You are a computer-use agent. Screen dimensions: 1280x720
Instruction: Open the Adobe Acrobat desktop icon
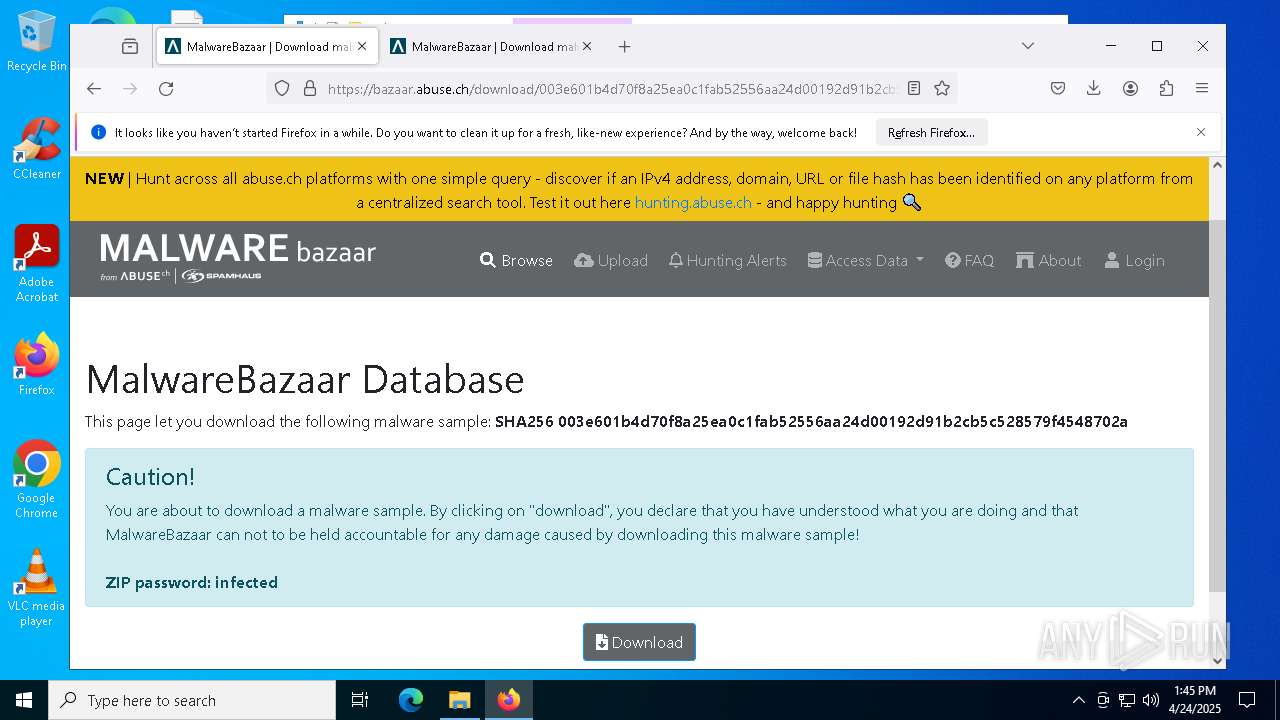click(37, 264)
